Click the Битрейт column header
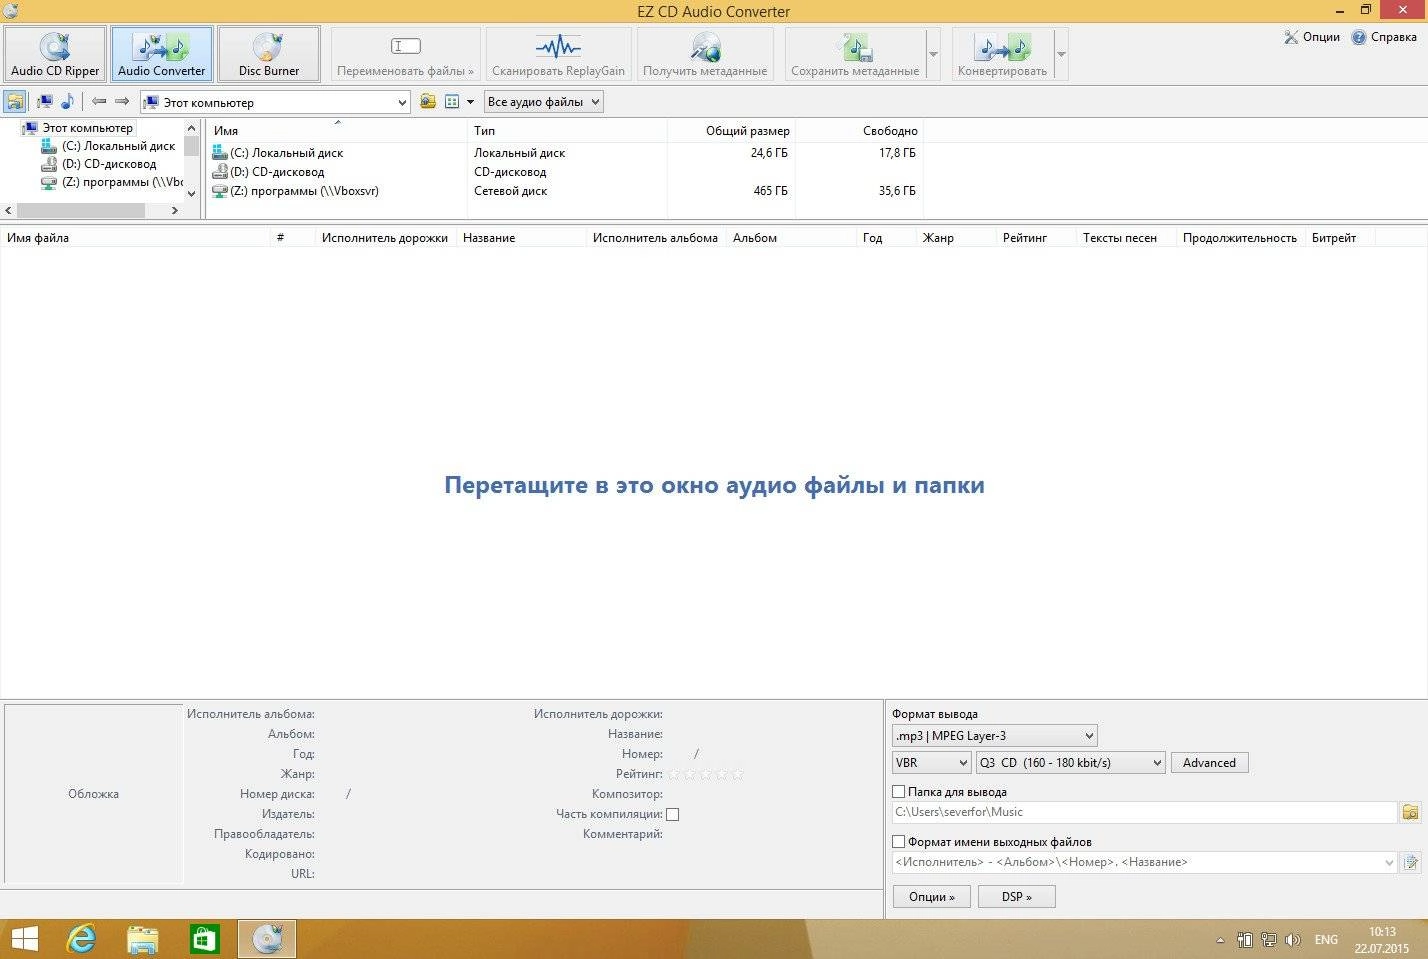The image size is (1428, 959). point(1340,238)
